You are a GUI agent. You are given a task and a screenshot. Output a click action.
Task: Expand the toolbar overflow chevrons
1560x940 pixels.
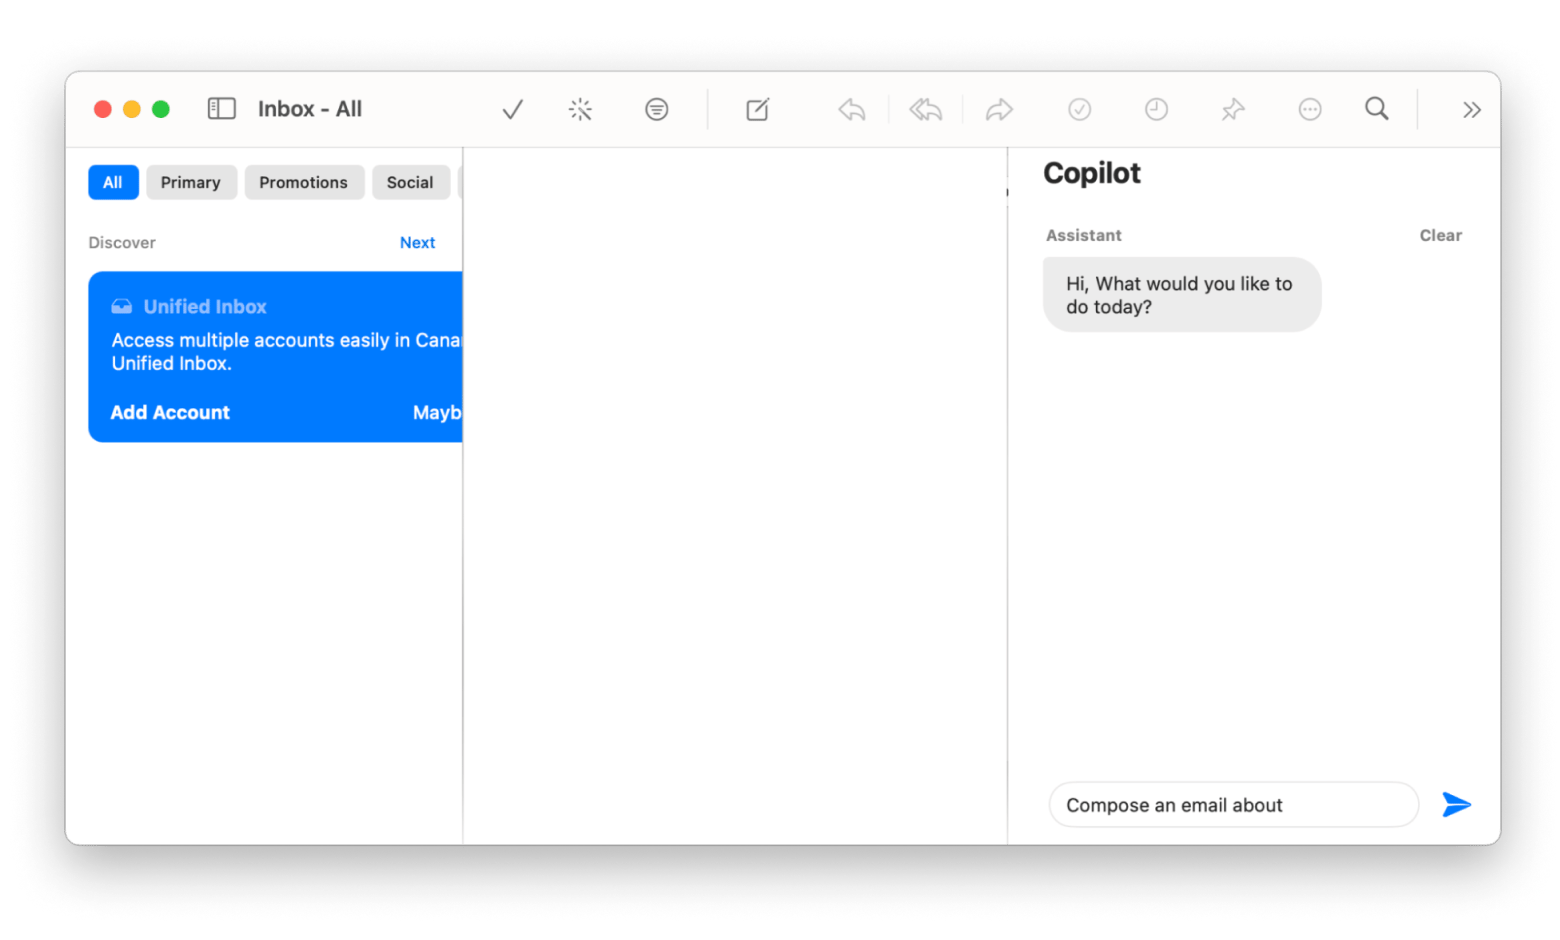point(1471,109)
